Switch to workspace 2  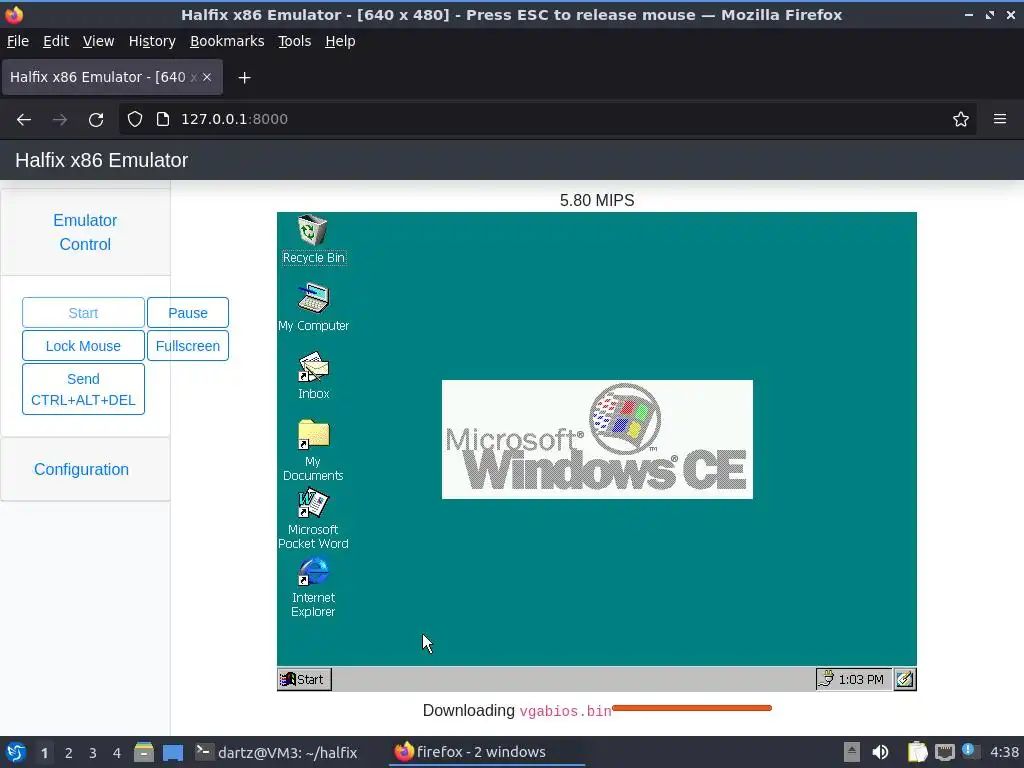tap(69, 753)
